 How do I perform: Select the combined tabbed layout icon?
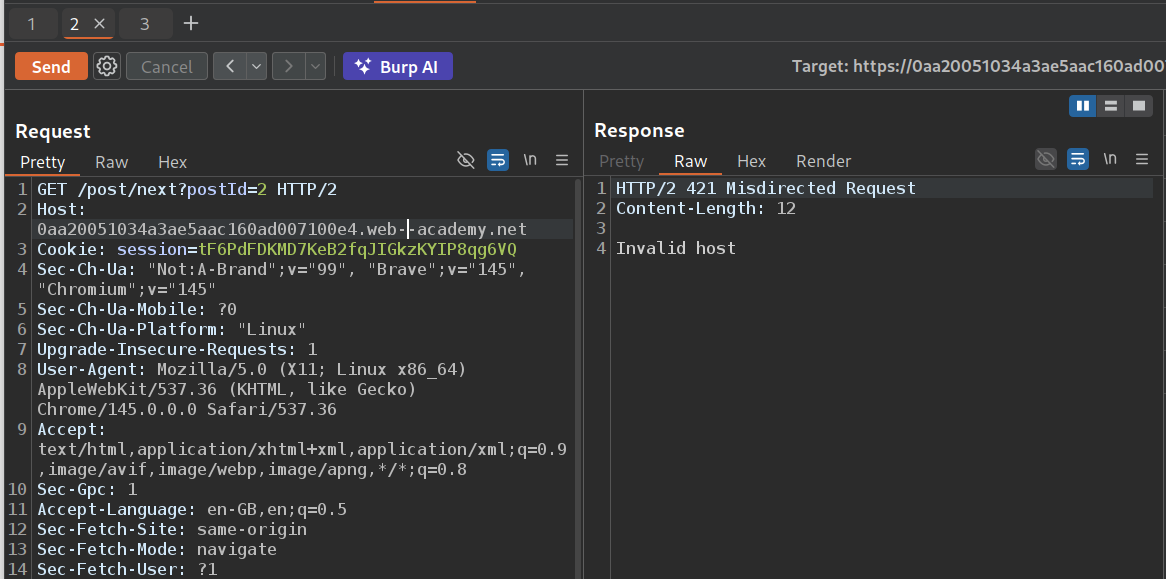pos(1138,106)
